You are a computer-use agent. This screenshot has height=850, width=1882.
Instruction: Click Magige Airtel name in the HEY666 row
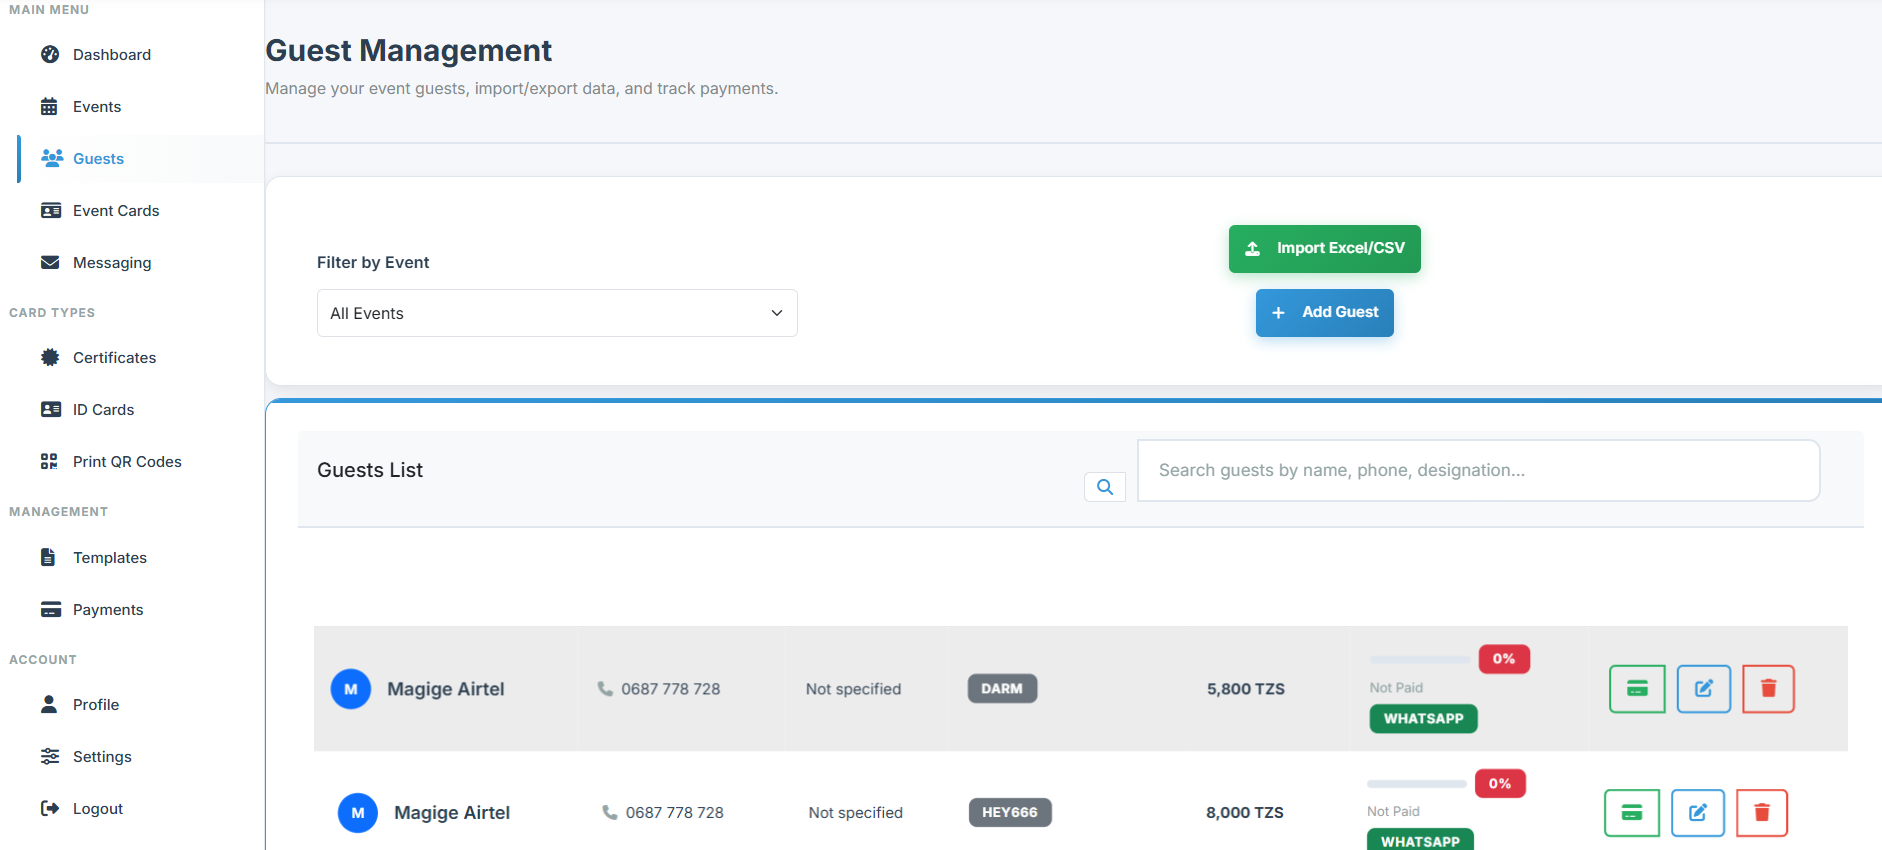(x=452, y=813)
